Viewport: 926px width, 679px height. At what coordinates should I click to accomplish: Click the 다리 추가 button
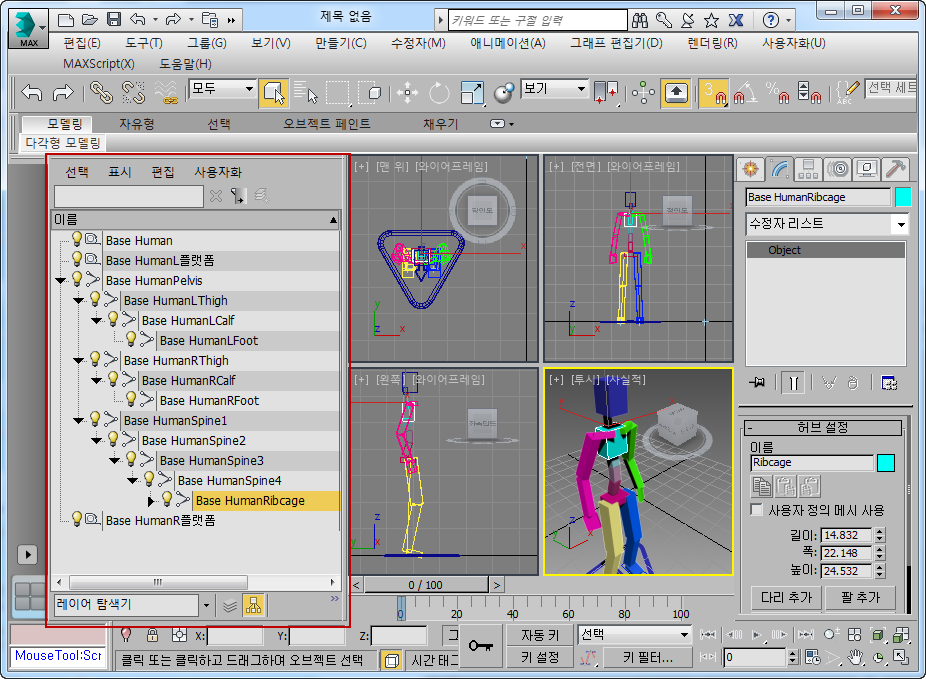[786, 597]
